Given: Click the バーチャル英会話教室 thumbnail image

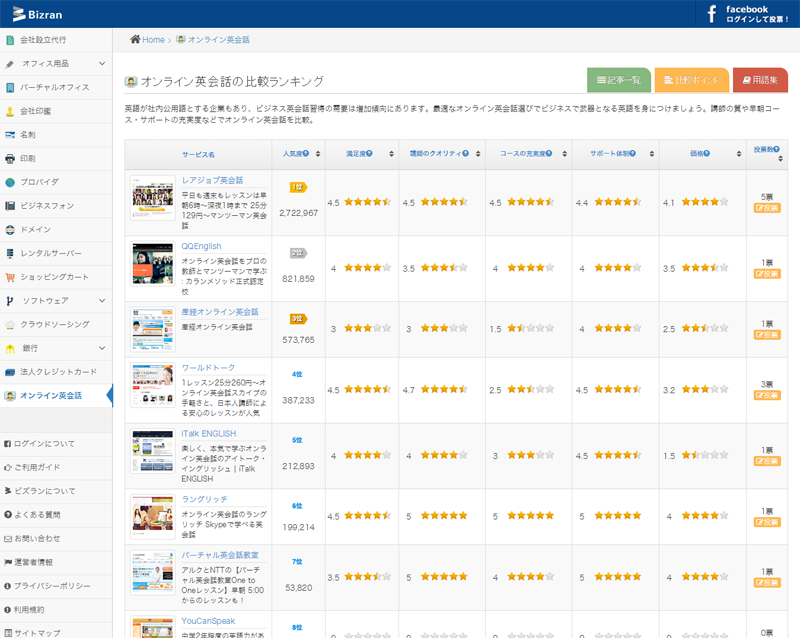Looking at the screenshot, I should [x=153, y=573].
